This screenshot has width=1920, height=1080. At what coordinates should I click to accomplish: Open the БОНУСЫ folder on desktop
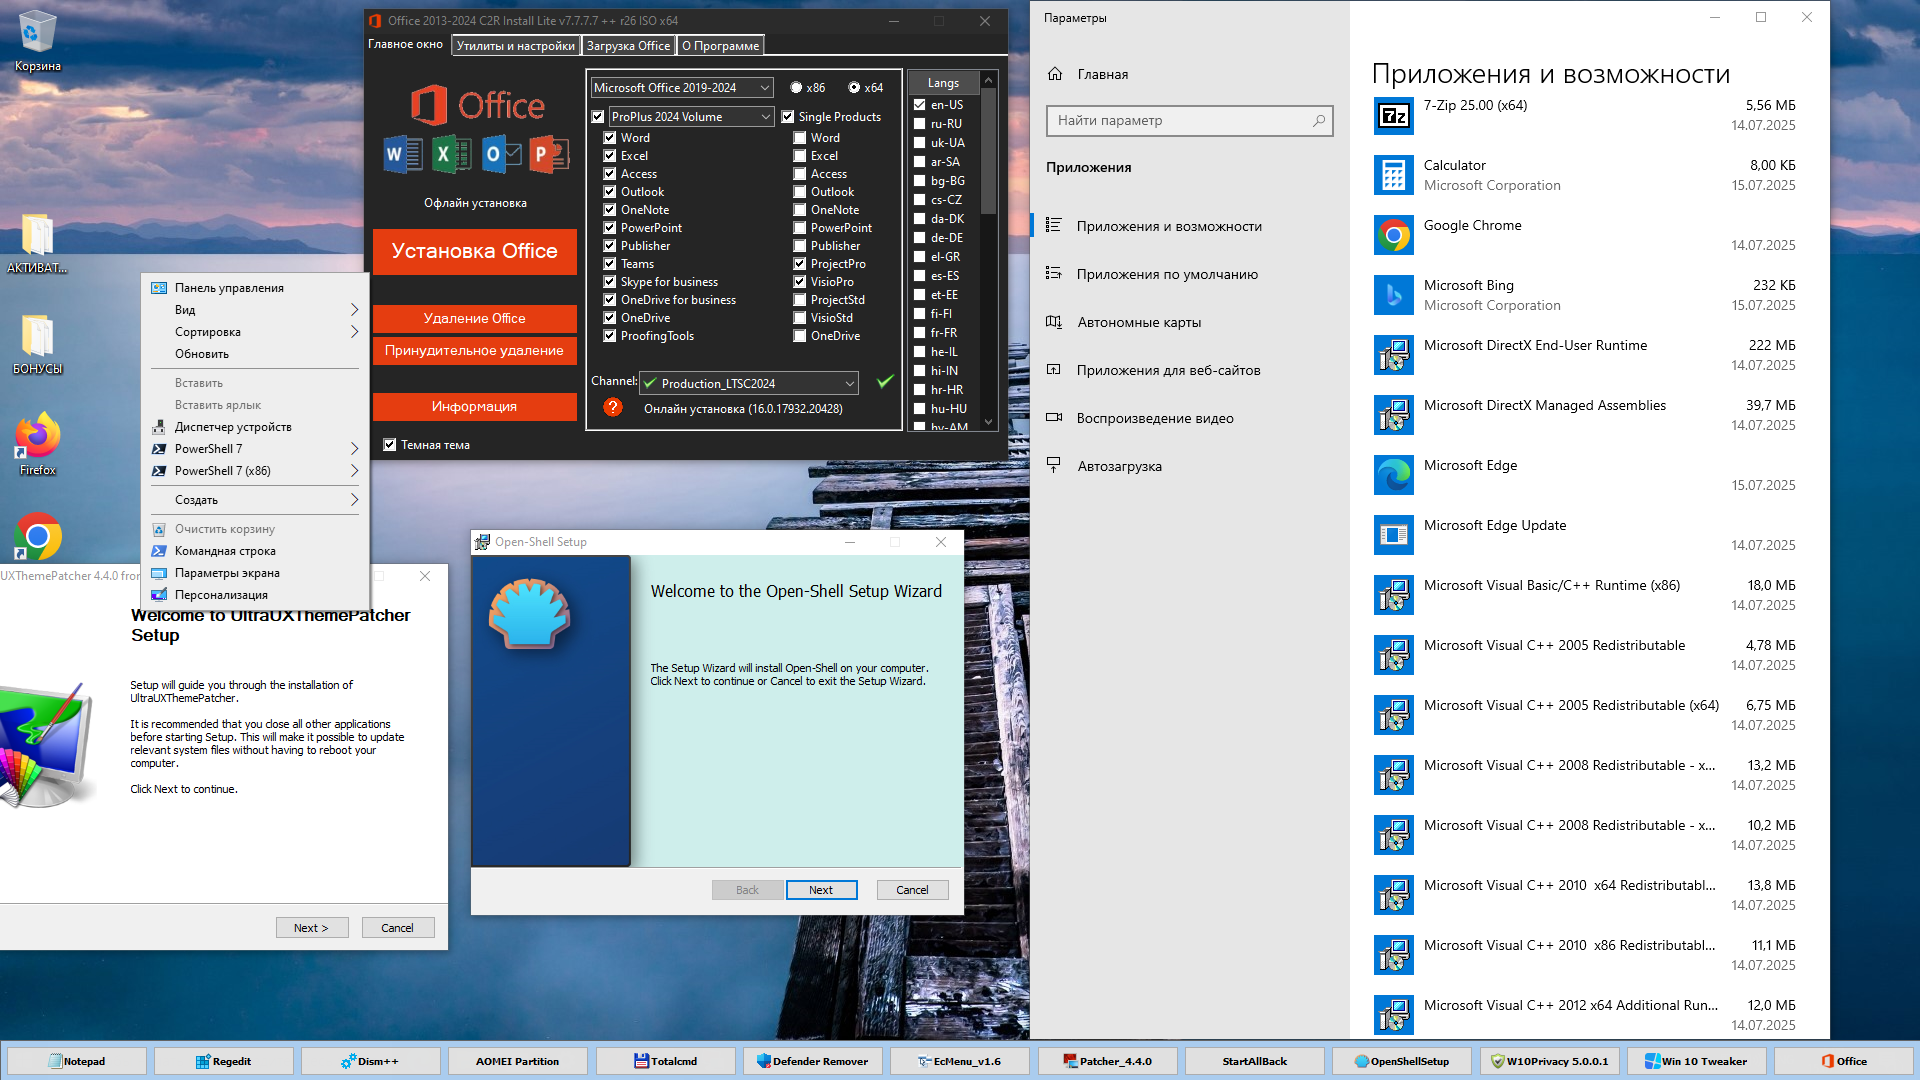click(x=37, y=344)
